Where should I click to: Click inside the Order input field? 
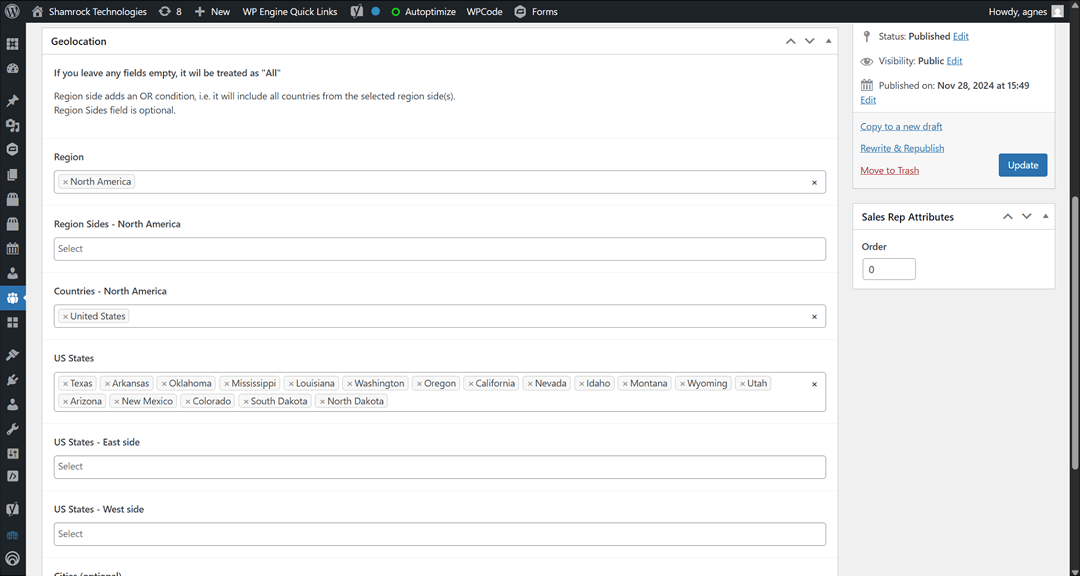tap(888, 268)
